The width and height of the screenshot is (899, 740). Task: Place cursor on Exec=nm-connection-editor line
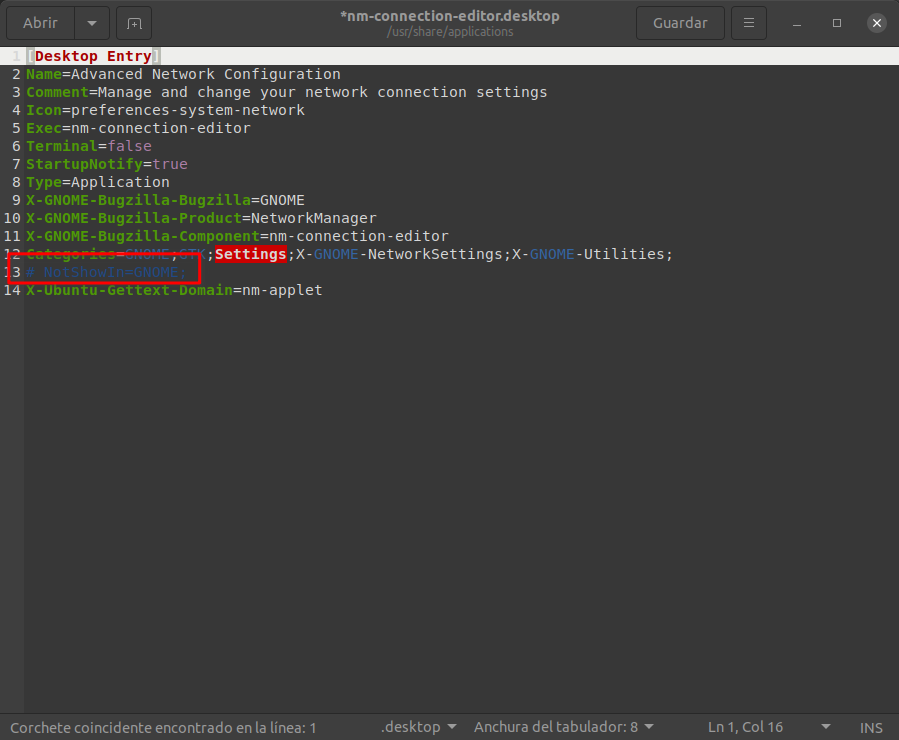pyautogui.click(x=138, y=128)
